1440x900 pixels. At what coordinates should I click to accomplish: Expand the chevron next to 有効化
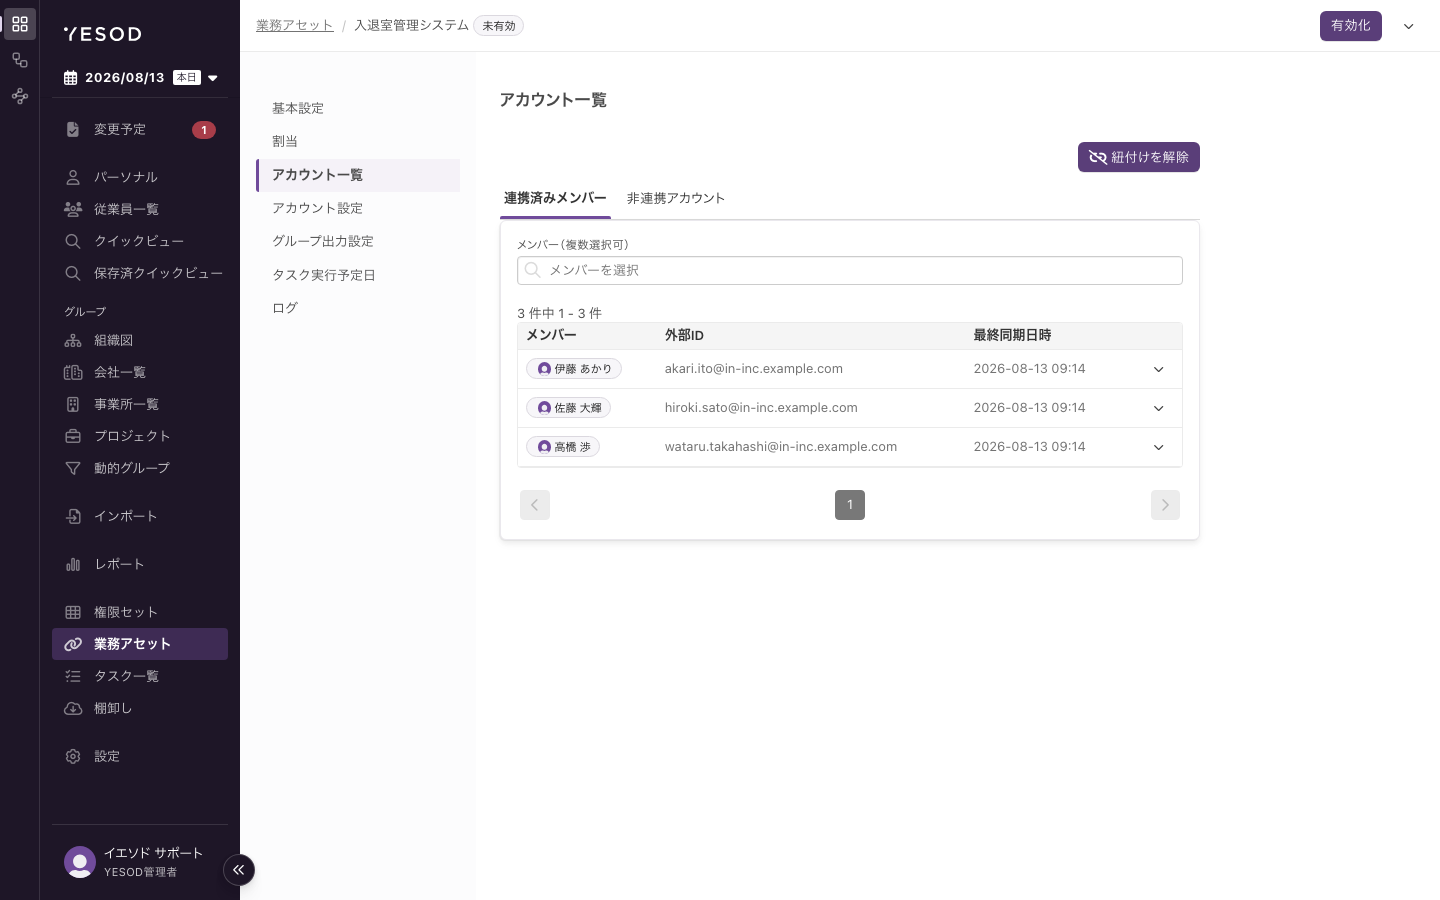click(1409, 26)
